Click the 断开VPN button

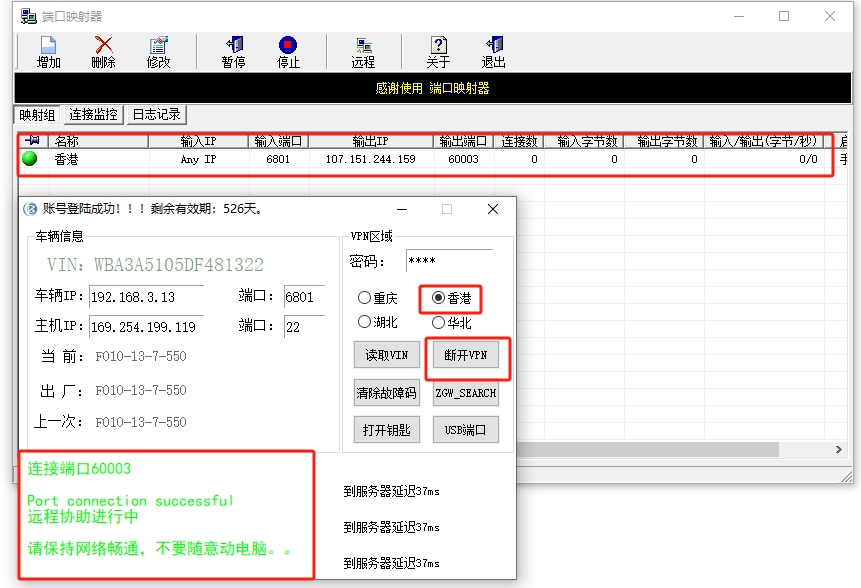click(x=465, y=356)
